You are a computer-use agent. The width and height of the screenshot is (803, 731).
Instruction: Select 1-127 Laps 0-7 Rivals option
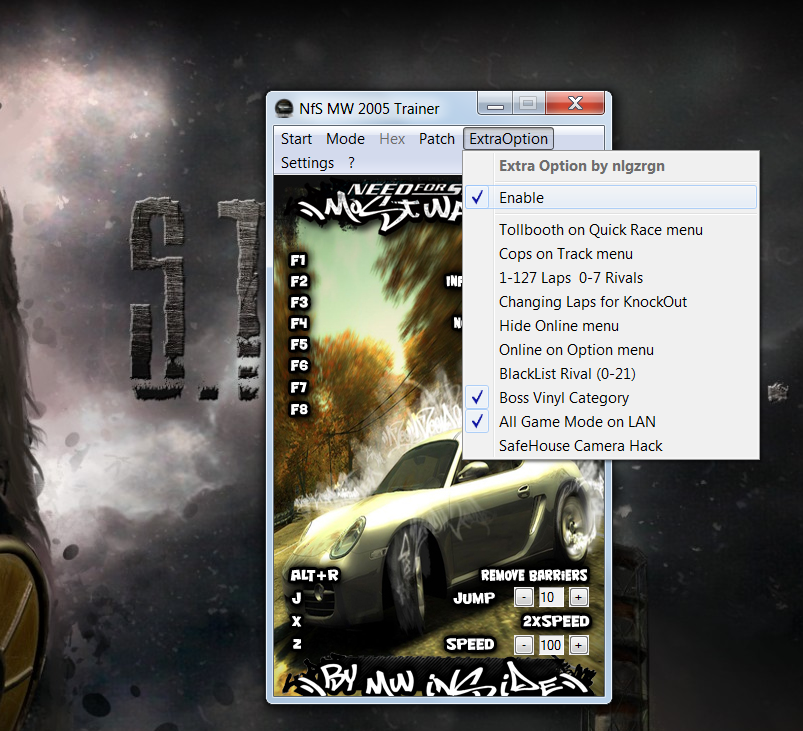click(x=610, y=278)
